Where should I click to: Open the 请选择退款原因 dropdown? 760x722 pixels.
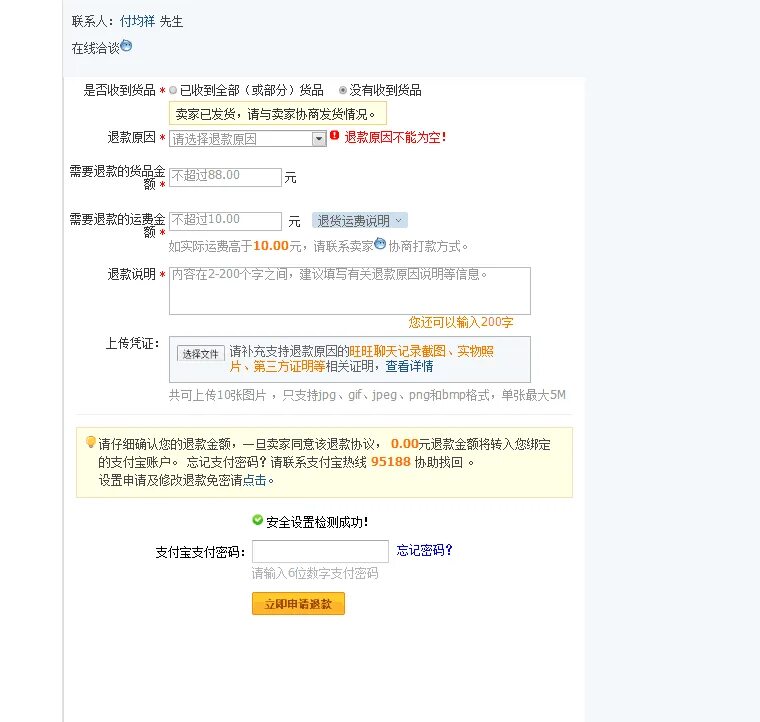[x=248, y=139]
